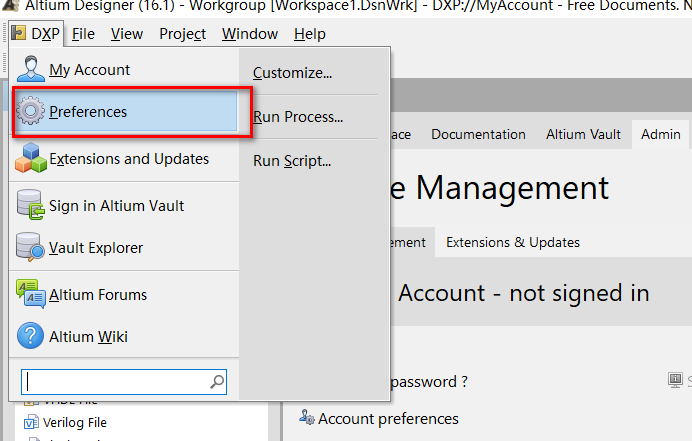Click the Verilog File document icon
The width and height of the screenshot is (692, 441).
coord(30,422)
